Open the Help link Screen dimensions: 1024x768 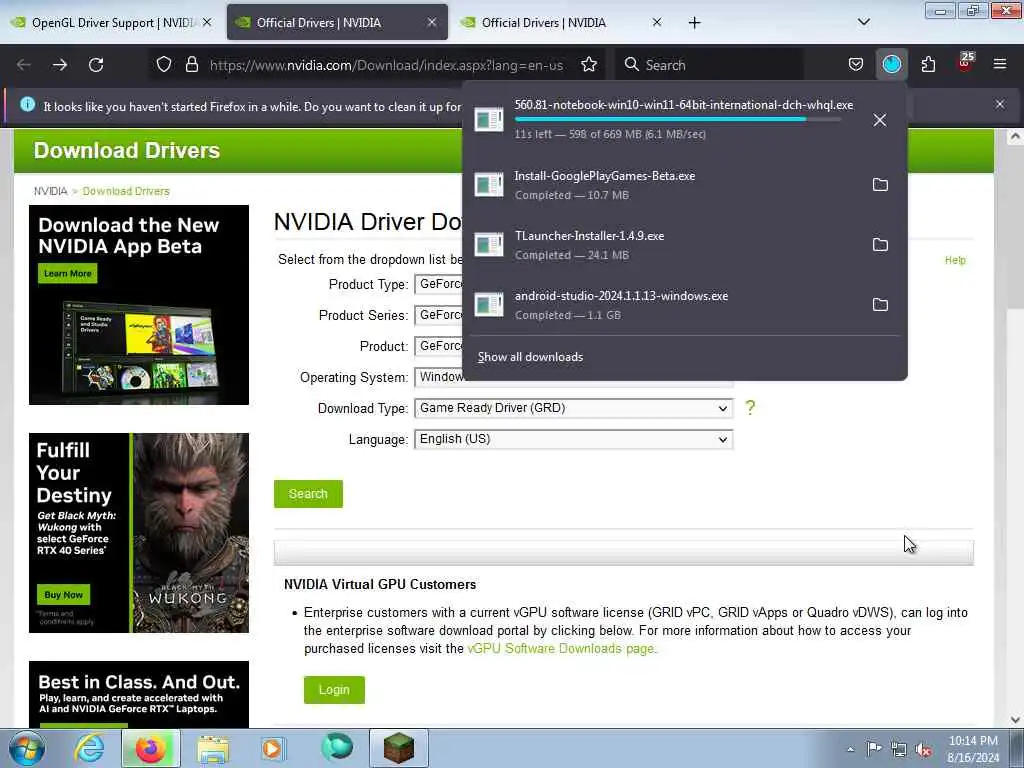[x=955, y=261]
